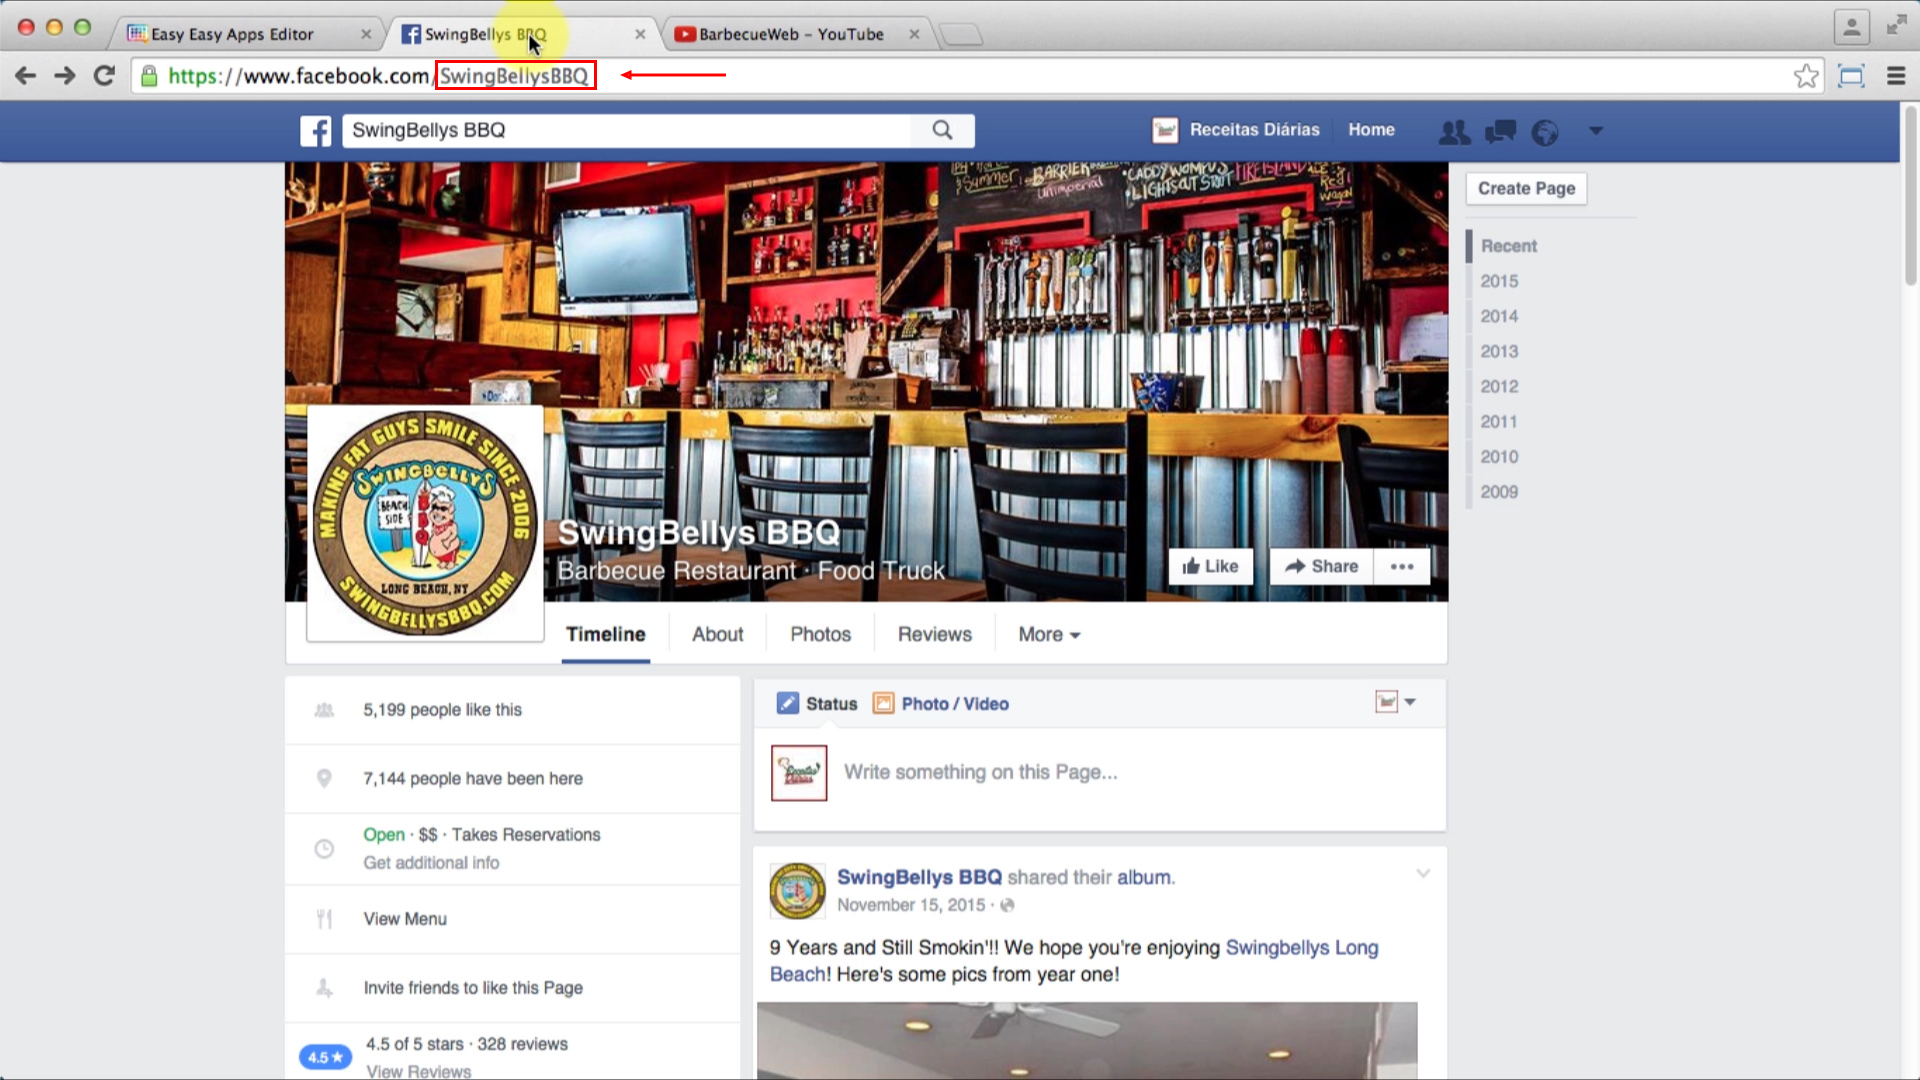Open the notifications globe icon
This screenshot has height=1080, width=1920.
[1544, 131]
